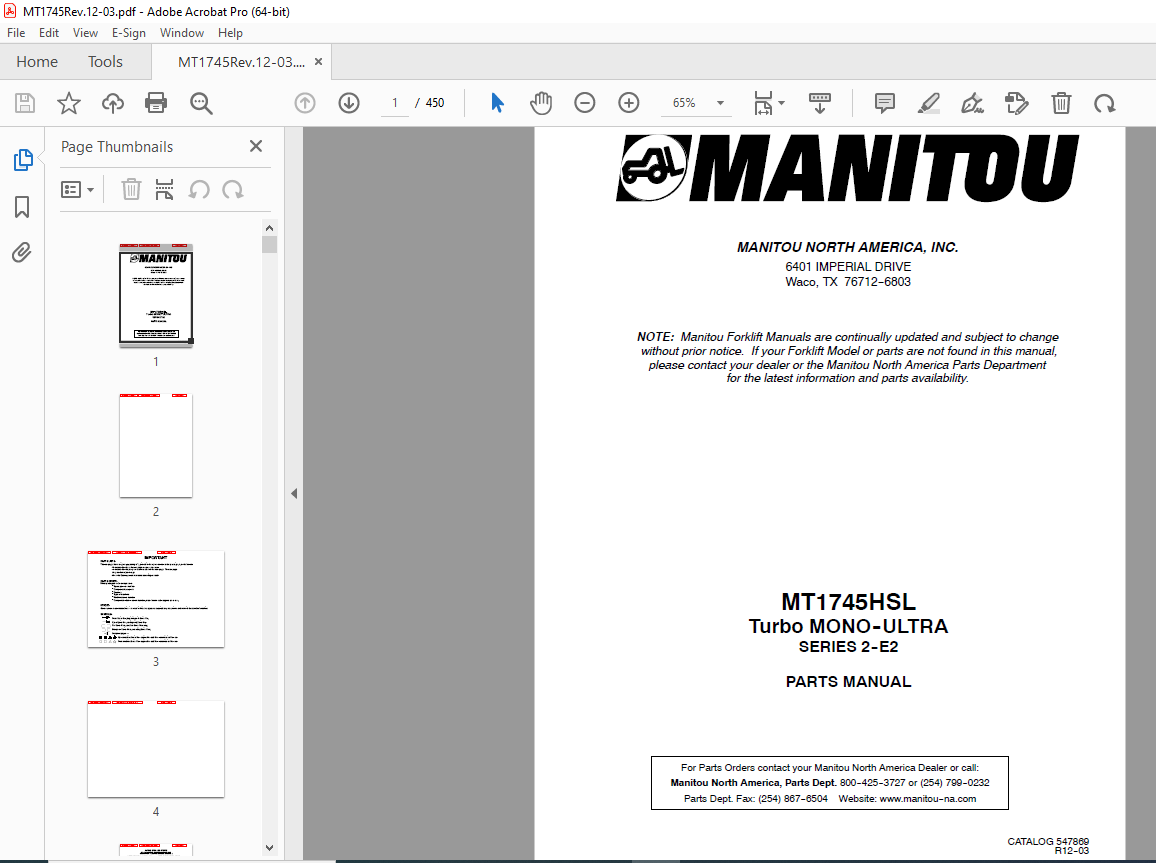Click "MANITOU NORTH AMERICA, INC." text
Screen dimensions: 1156x863
pos(848,247)
